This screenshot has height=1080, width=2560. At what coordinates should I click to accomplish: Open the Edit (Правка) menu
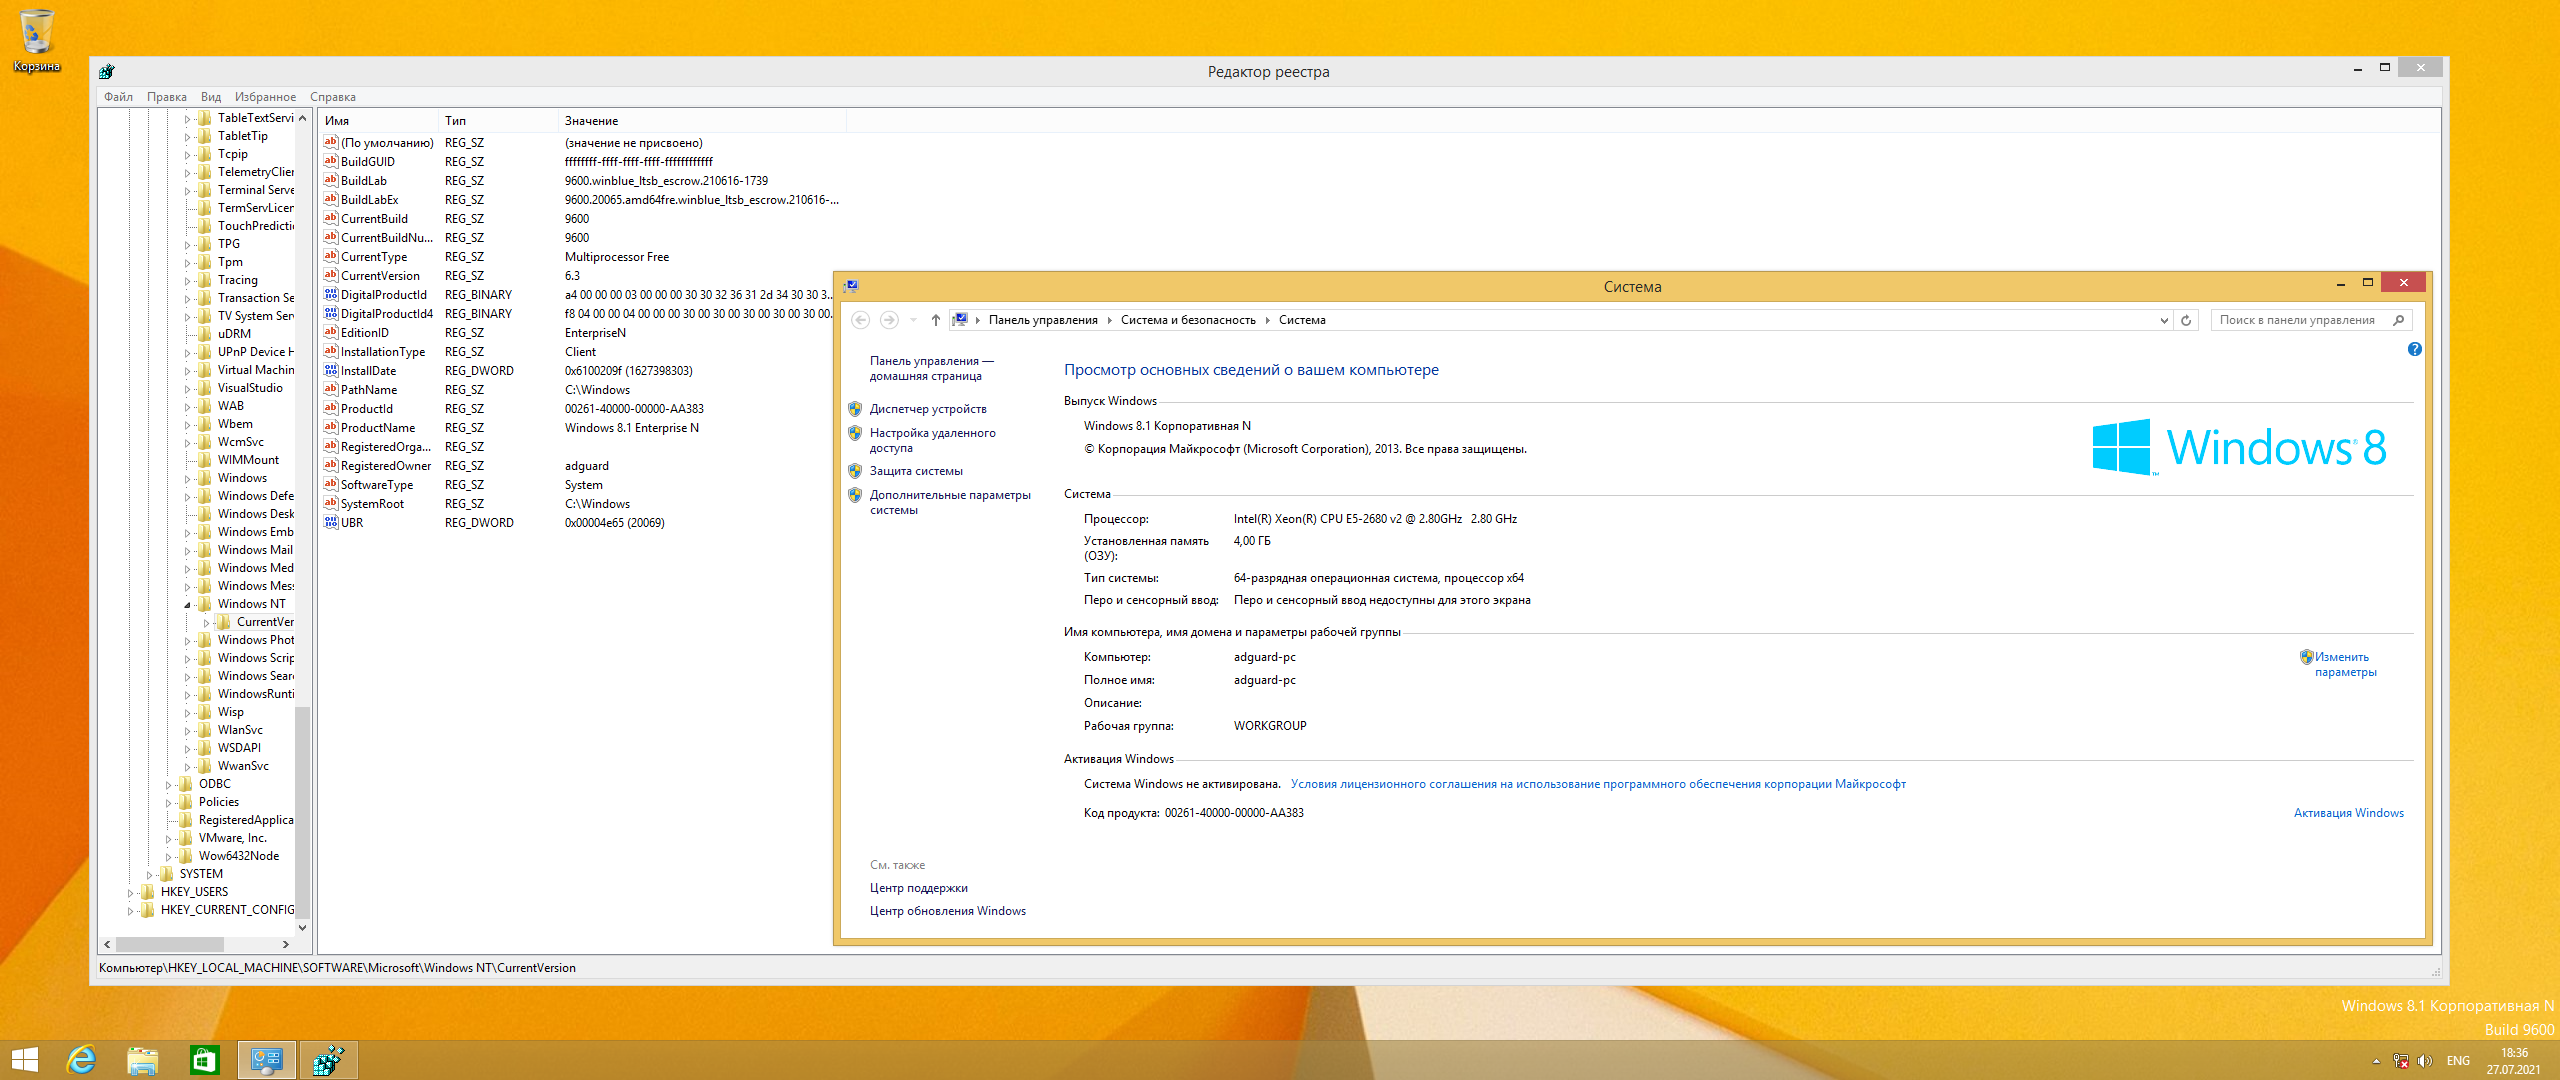pyautogui.click(x=167, y=97)
